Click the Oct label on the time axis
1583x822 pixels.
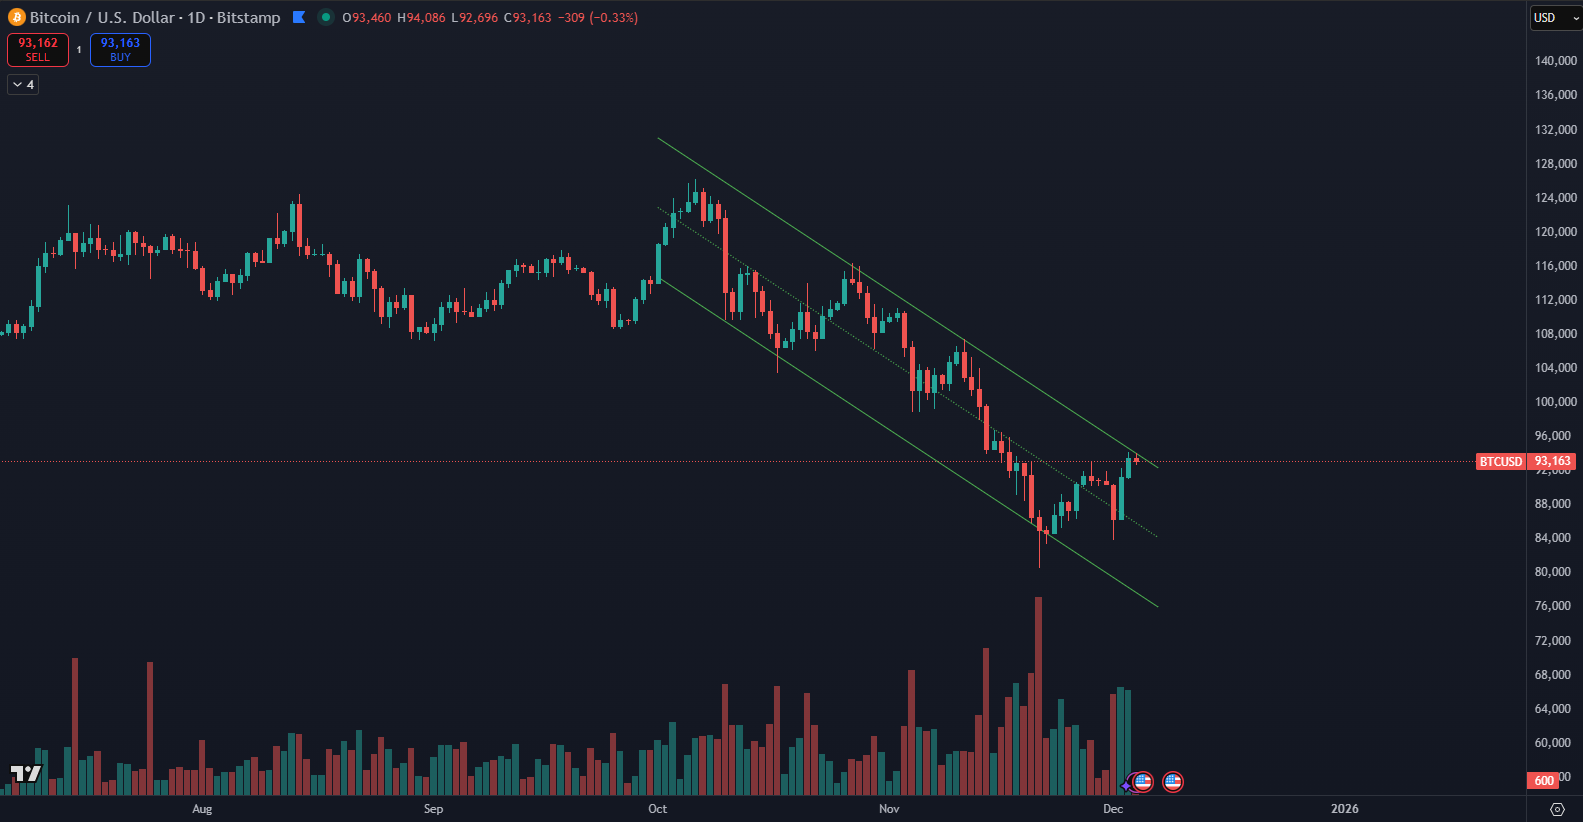657,809
